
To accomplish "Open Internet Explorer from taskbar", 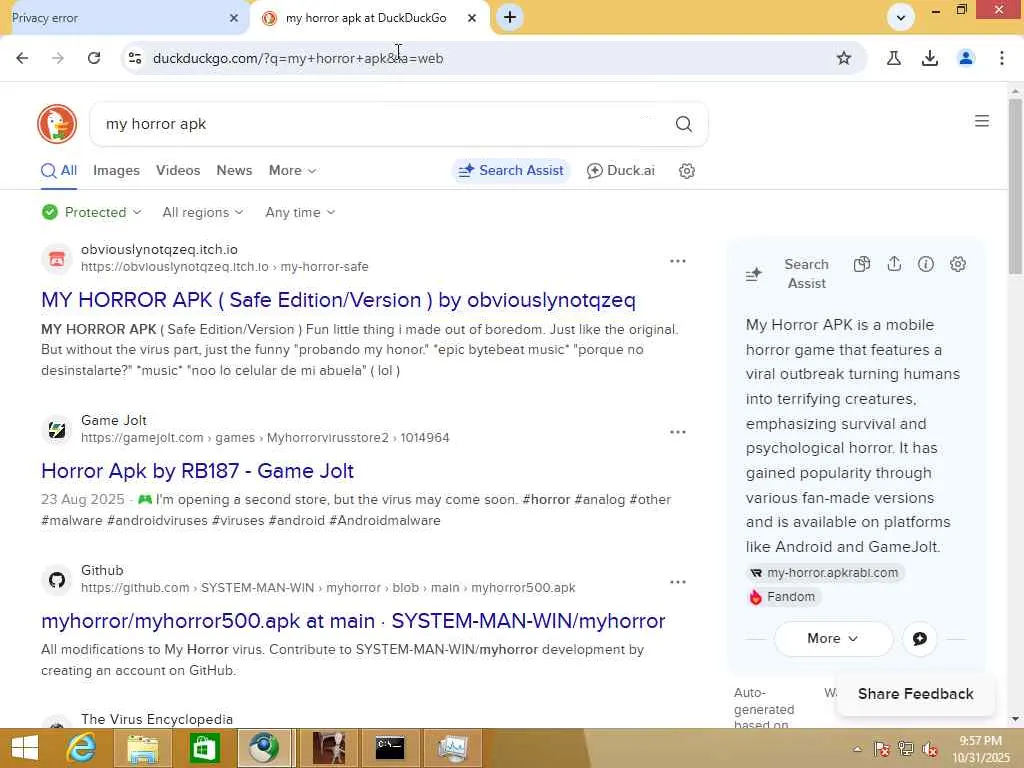I will coord(81,748).
